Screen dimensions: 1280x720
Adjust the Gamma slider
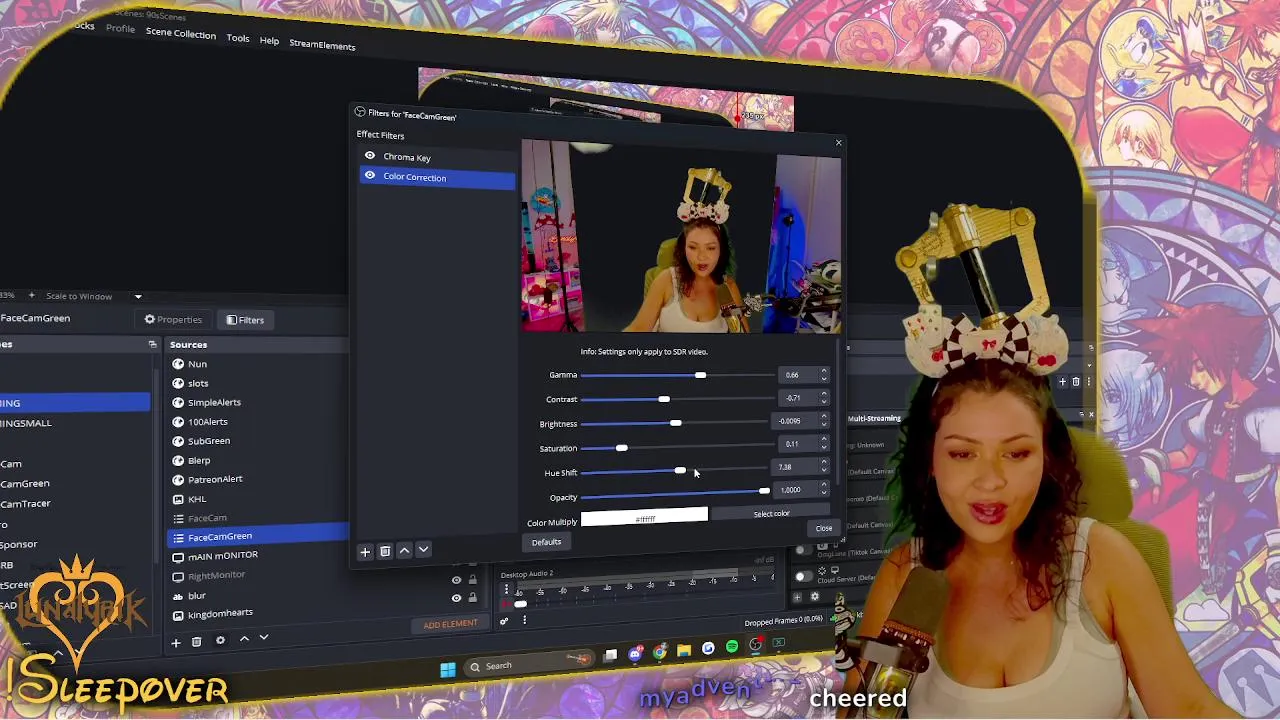pos(677,375)
